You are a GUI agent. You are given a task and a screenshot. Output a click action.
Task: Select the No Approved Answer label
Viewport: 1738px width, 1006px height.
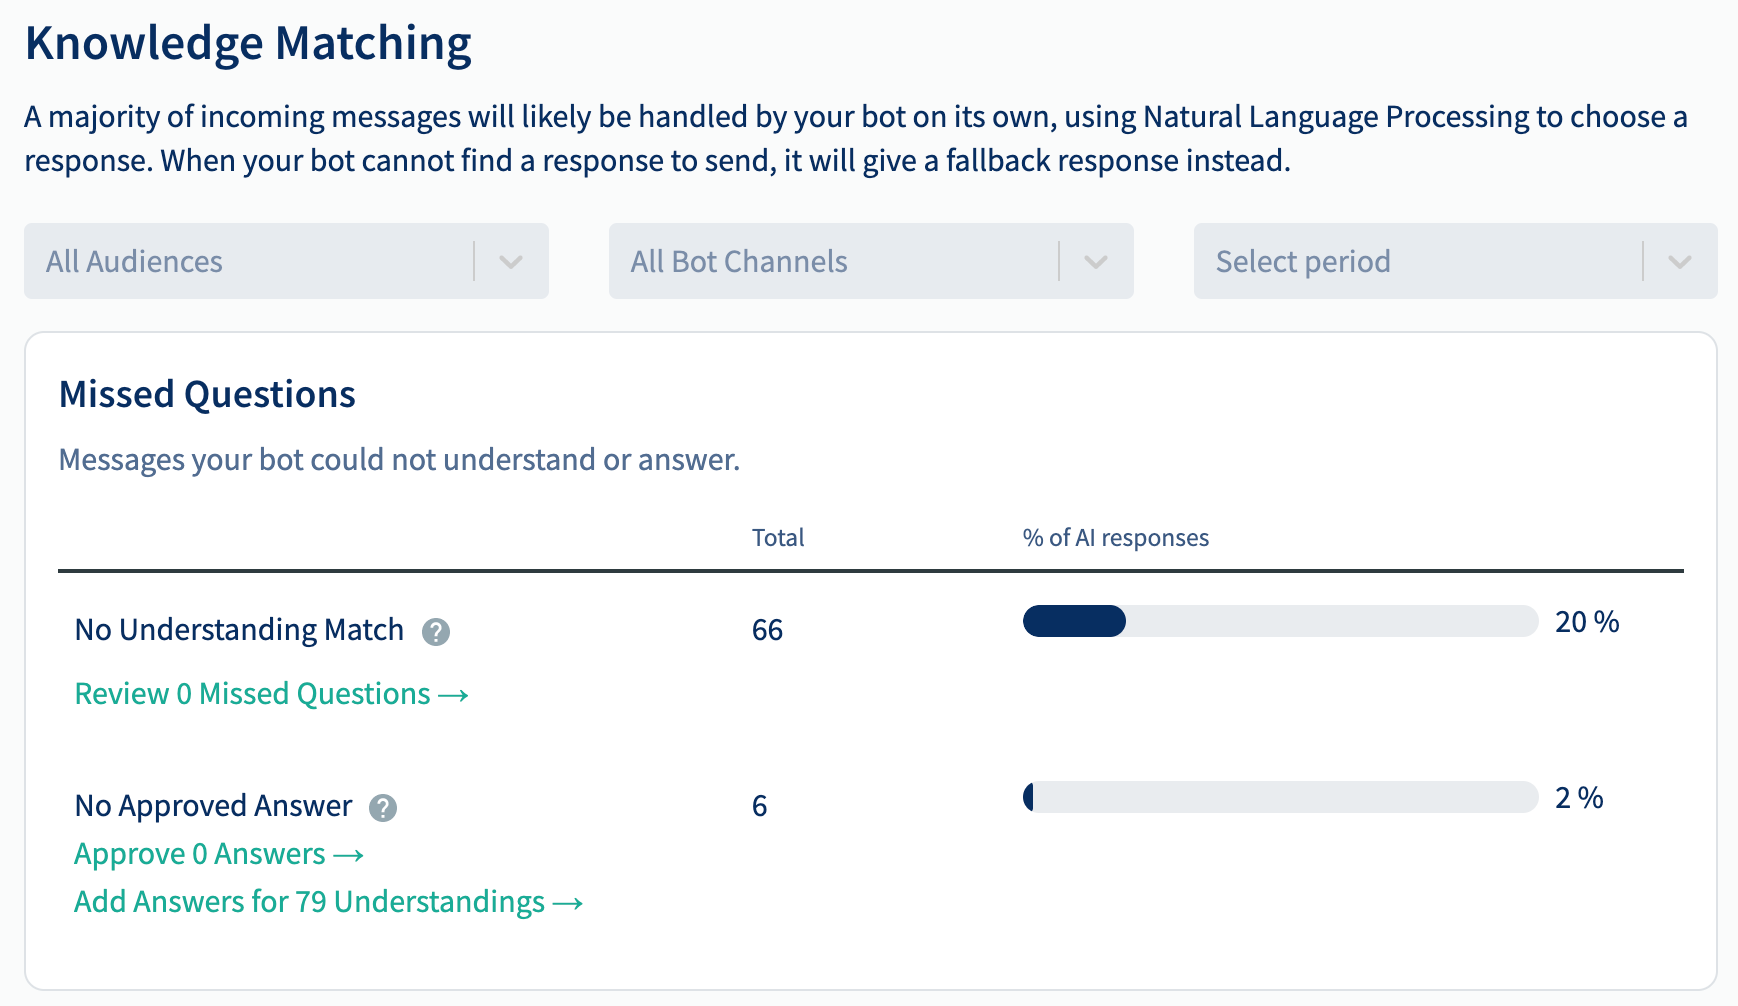pos(213,806)
